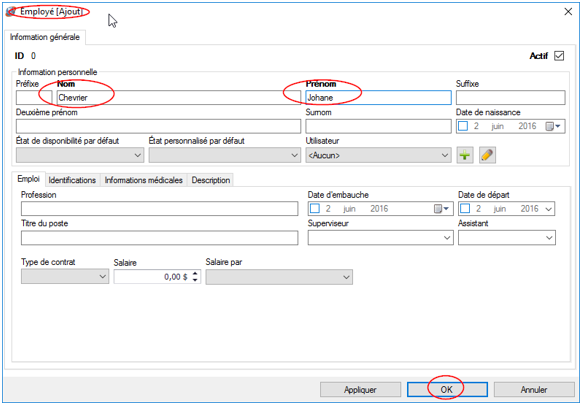The width and height of the screenshot is (582, 405).
Task: Open the Salaire par dropdown
Action: pyautogui.click(x=279, y=277)
